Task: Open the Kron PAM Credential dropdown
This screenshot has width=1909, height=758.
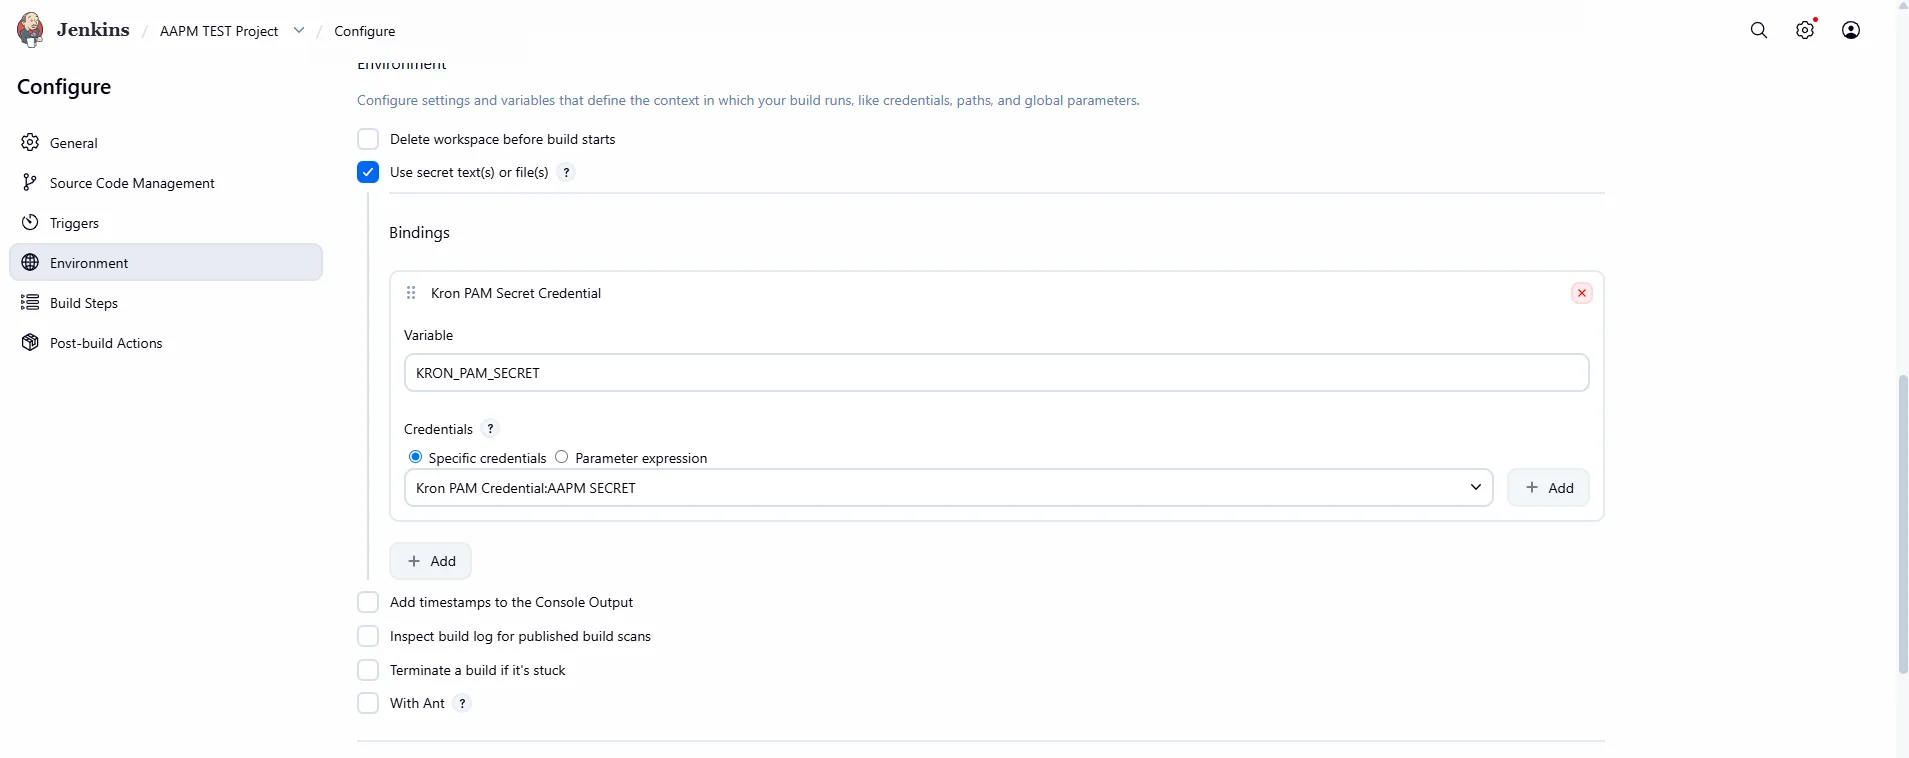Action: pyautogui.click(x=948, y=488)
